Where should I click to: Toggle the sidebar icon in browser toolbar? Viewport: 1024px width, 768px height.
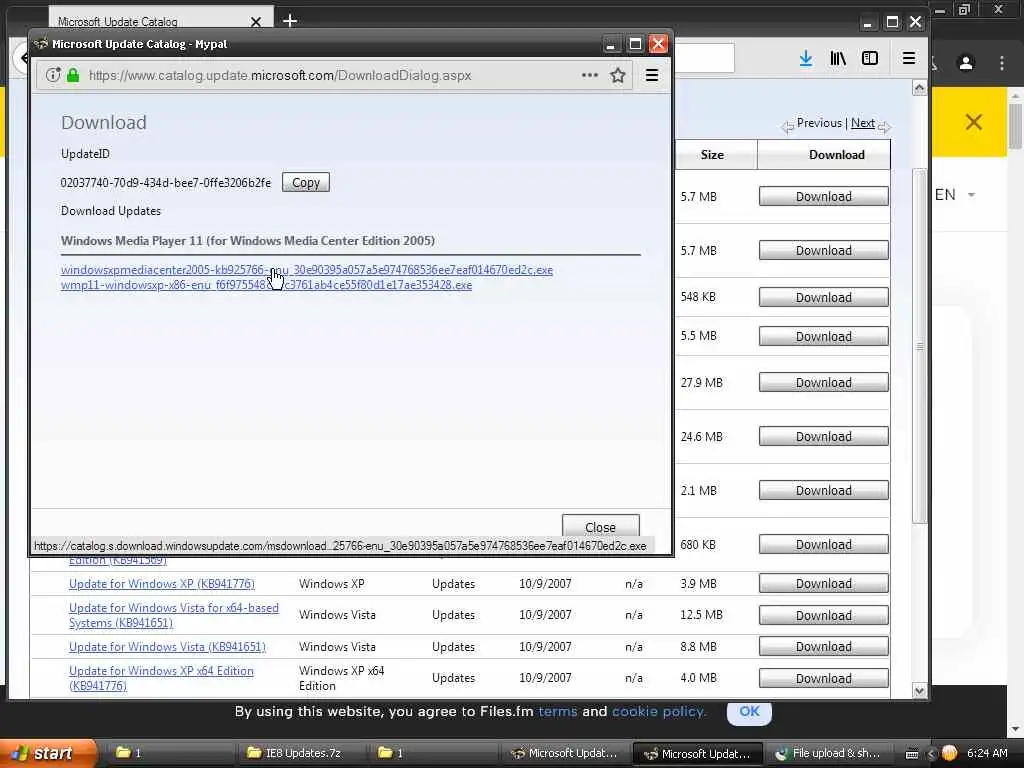coord(870,58)
